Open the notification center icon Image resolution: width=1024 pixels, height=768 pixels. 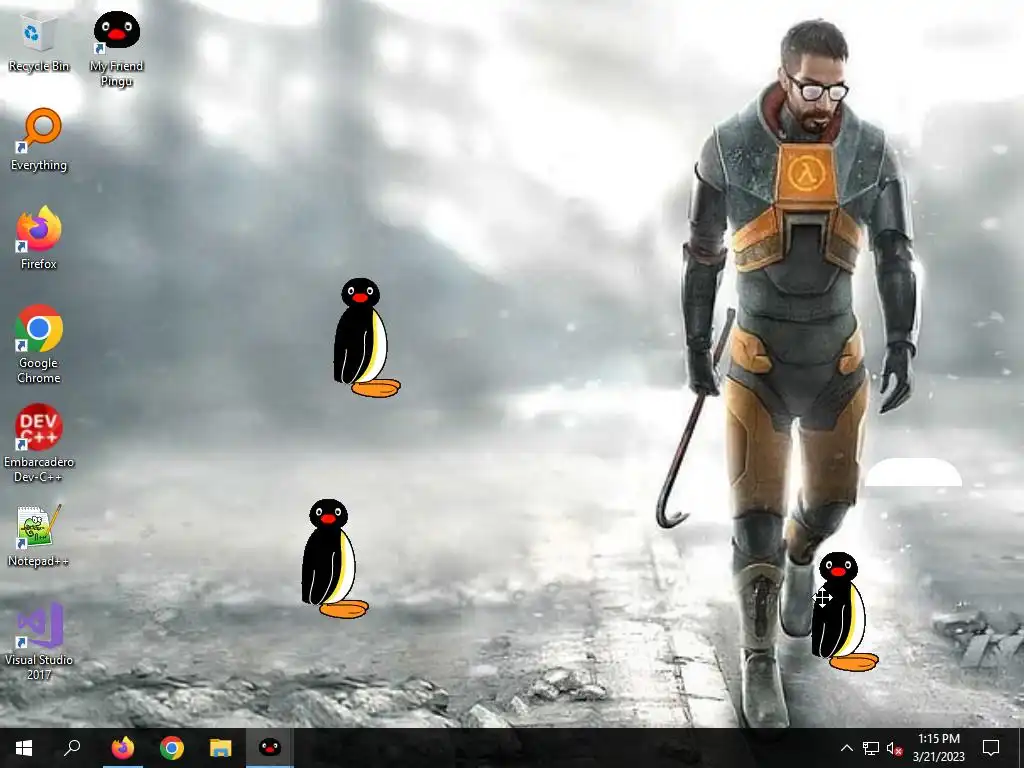pyautogui.click(x=991, y=748)
